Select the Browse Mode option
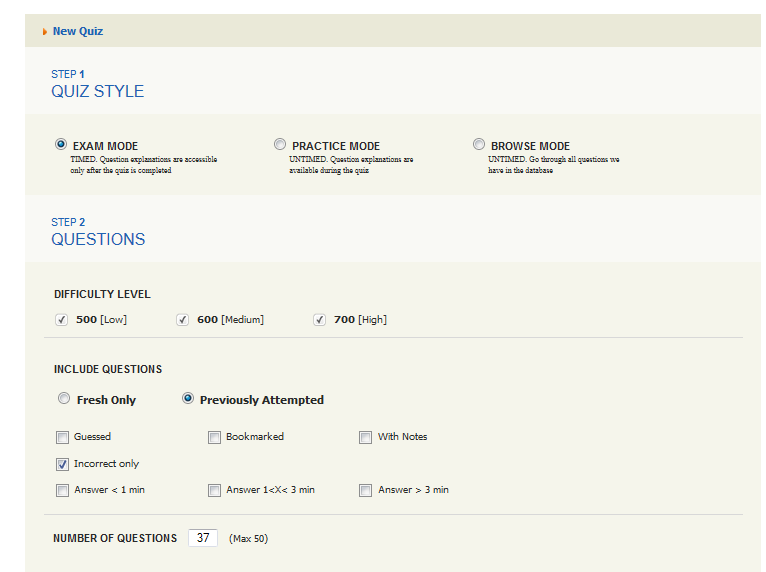This screenshot has width=766, height=572. click(x=479, y=145)
